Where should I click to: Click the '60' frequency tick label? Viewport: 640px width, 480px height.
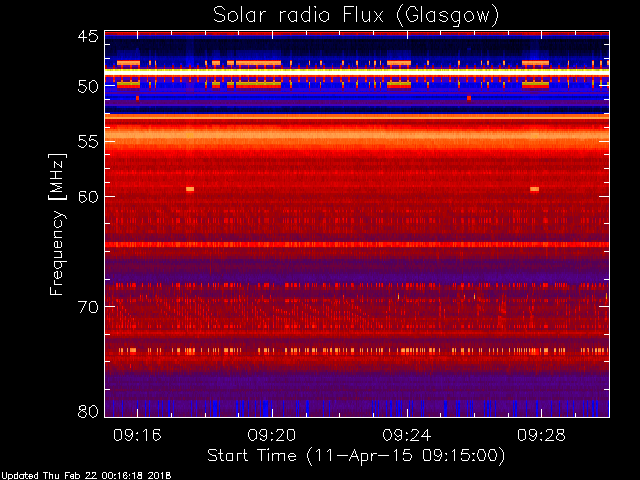coord(88,197)
